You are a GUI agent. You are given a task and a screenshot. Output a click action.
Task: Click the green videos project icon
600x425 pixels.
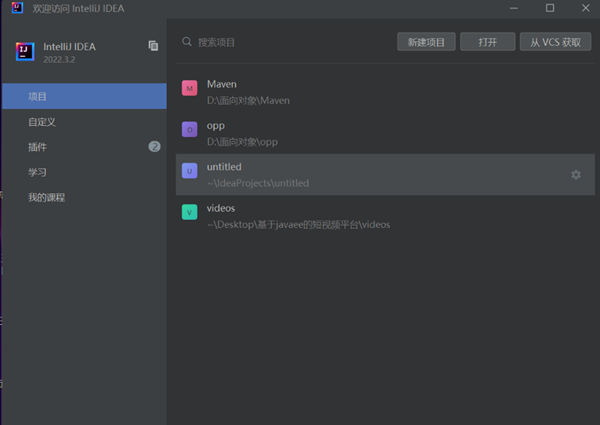(190, 212)
